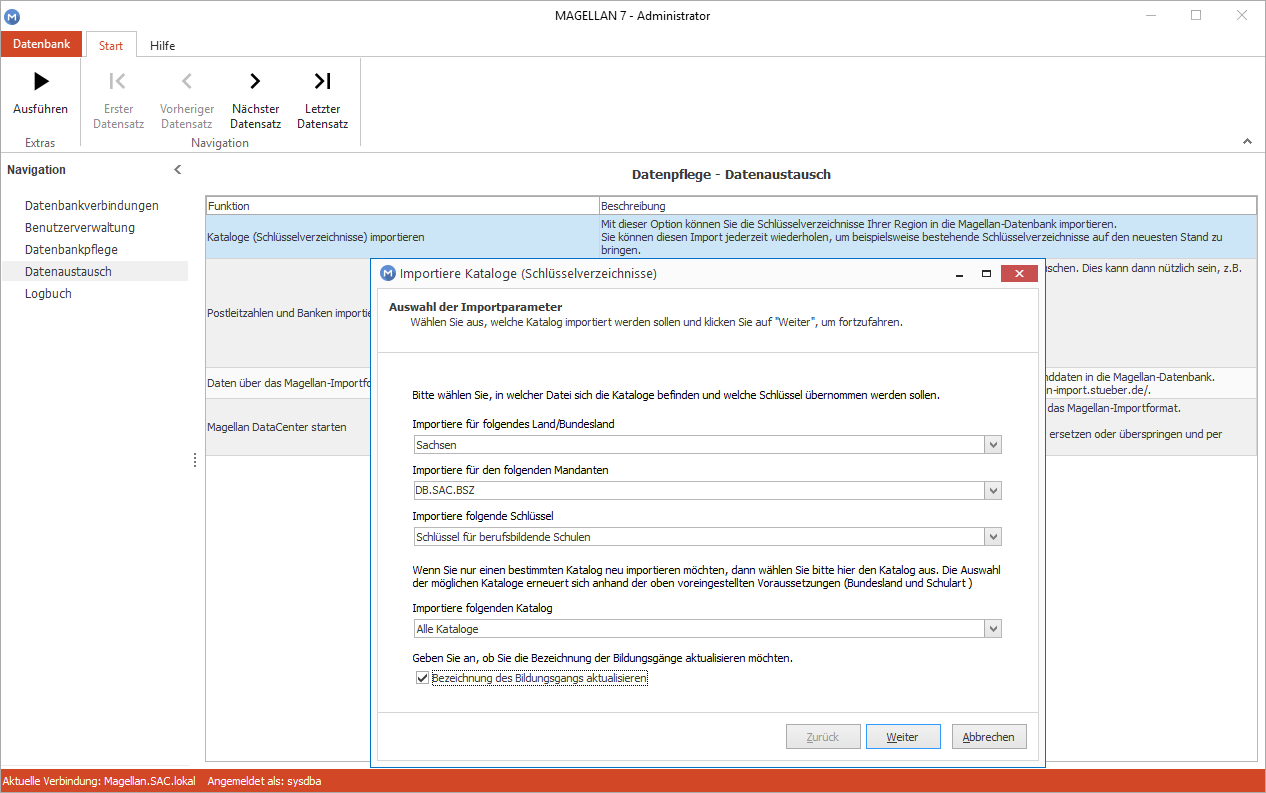The image size is (1266, 793).
Task: Open Logbuch in navigation
Action: 49,293
